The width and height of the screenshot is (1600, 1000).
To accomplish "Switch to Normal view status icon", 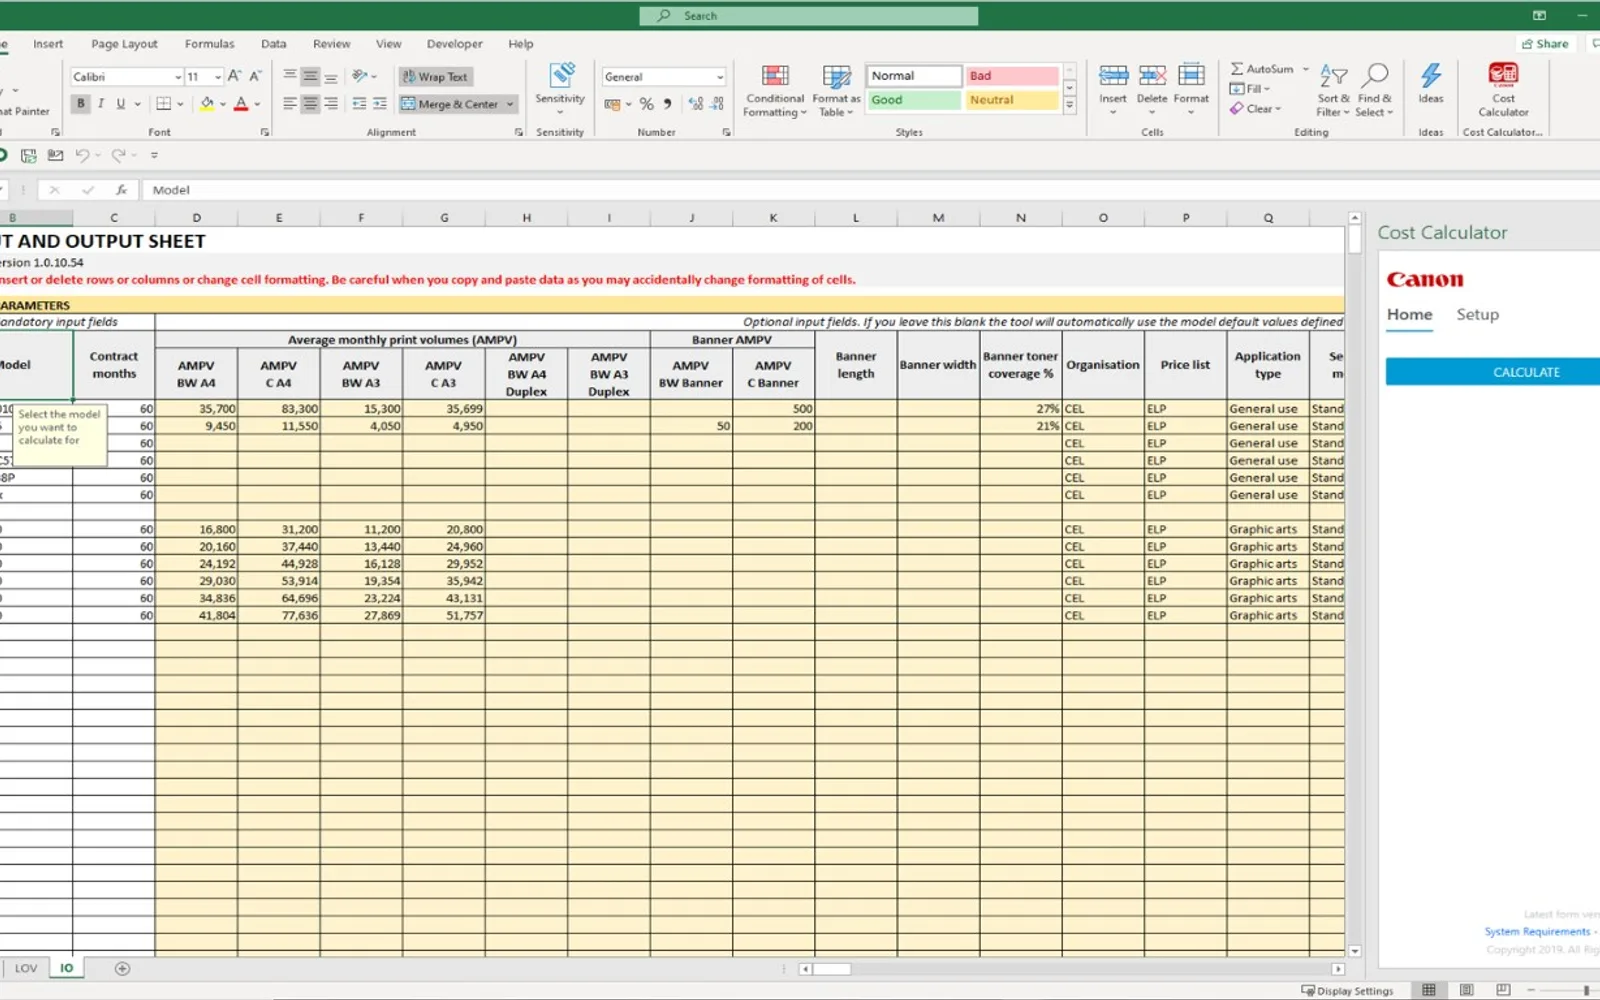I will pyautogui.click(x=1429, y=990).
